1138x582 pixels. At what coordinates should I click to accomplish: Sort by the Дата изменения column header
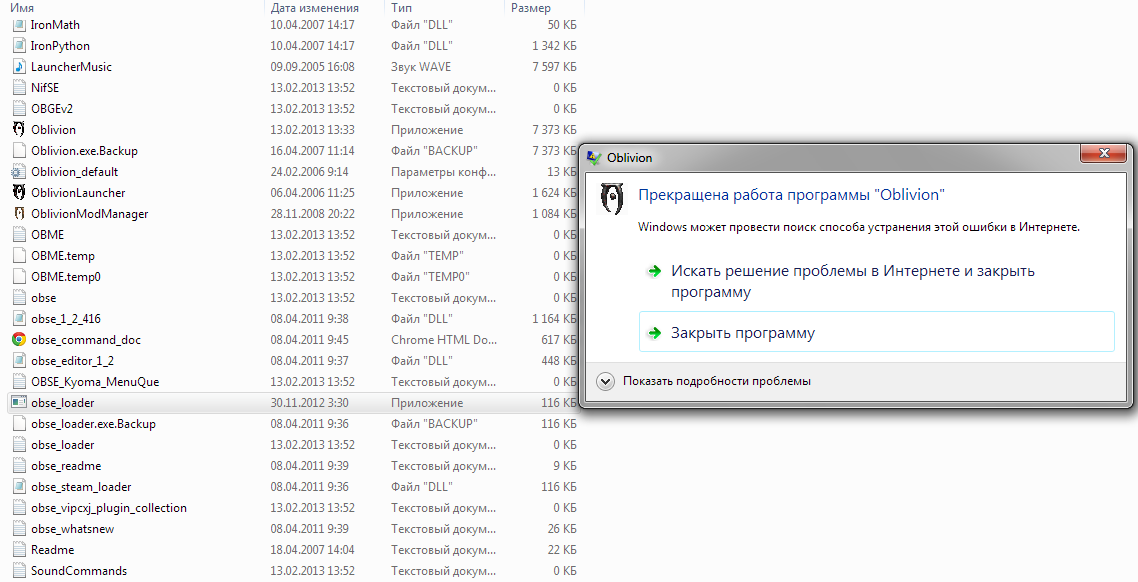[314, 8]
